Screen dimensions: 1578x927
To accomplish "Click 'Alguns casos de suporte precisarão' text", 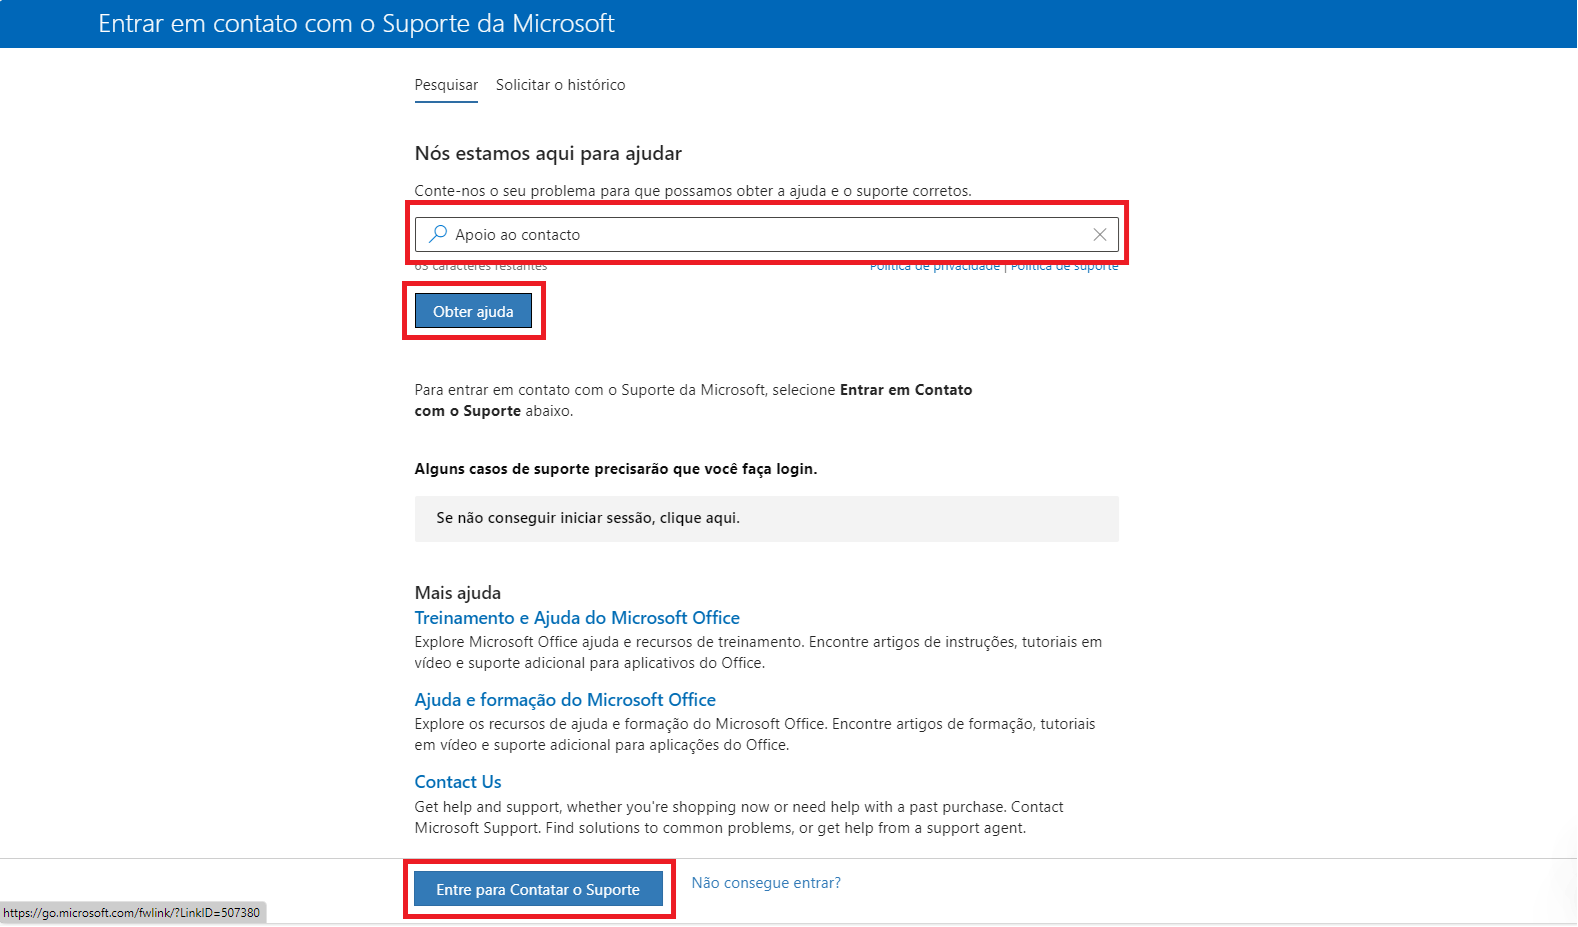I will click(x=616, y=469).
